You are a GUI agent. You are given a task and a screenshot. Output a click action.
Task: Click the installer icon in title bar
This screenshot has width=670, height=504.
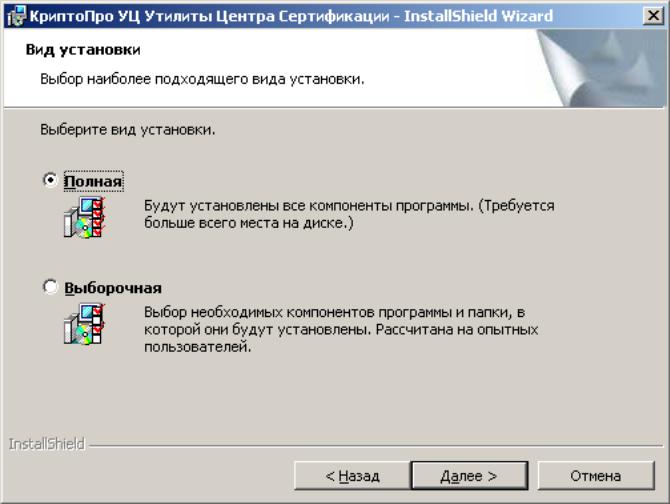[x=17, y=16]
